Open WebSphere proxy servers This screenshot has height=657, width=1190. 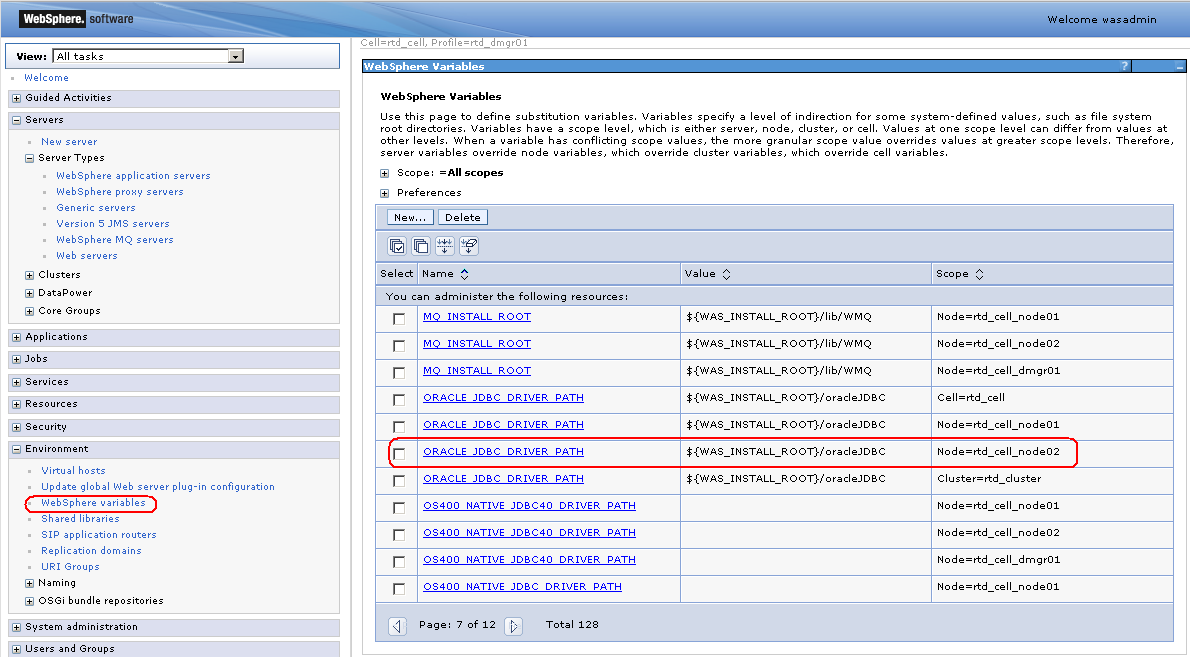point(120,191)
